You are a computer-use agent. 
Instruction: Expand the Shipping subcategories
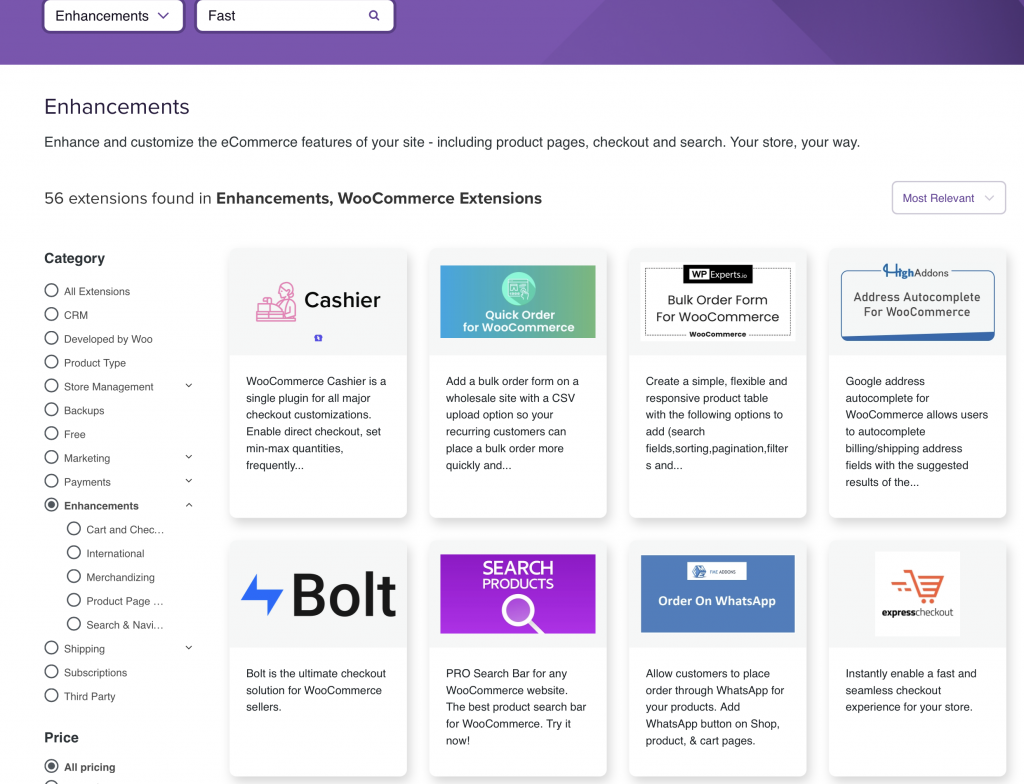point(189,648)
